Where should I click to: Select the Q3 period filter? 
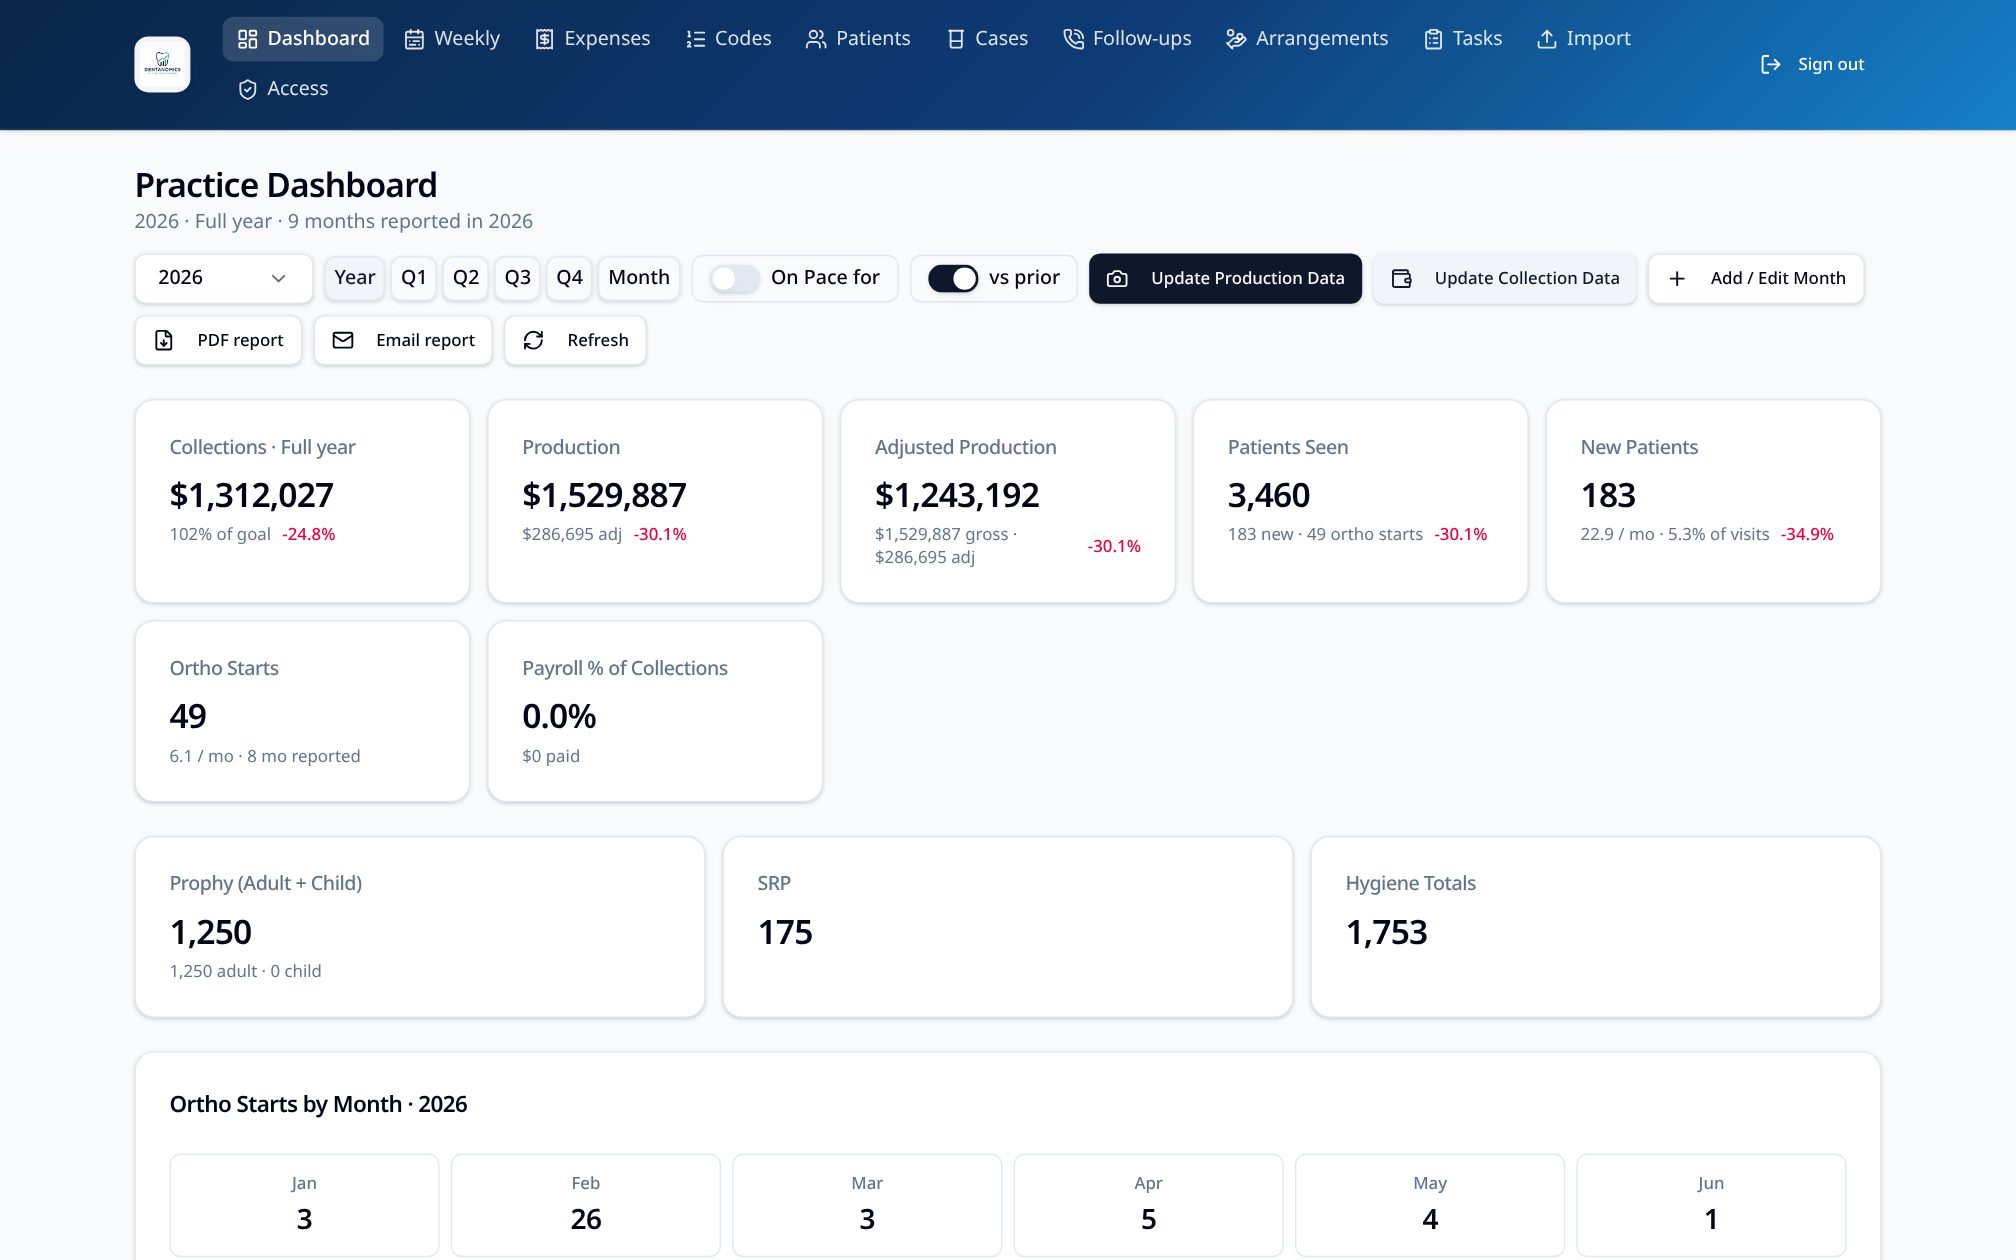coord(517,277)
